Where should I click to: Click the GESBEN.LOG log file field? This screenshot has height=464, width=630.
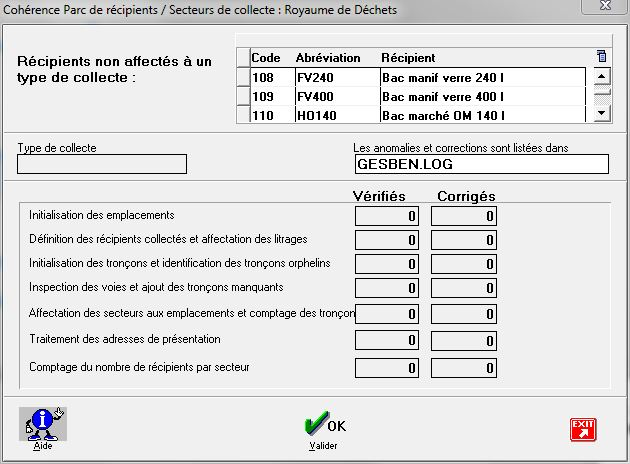point(480,164)
